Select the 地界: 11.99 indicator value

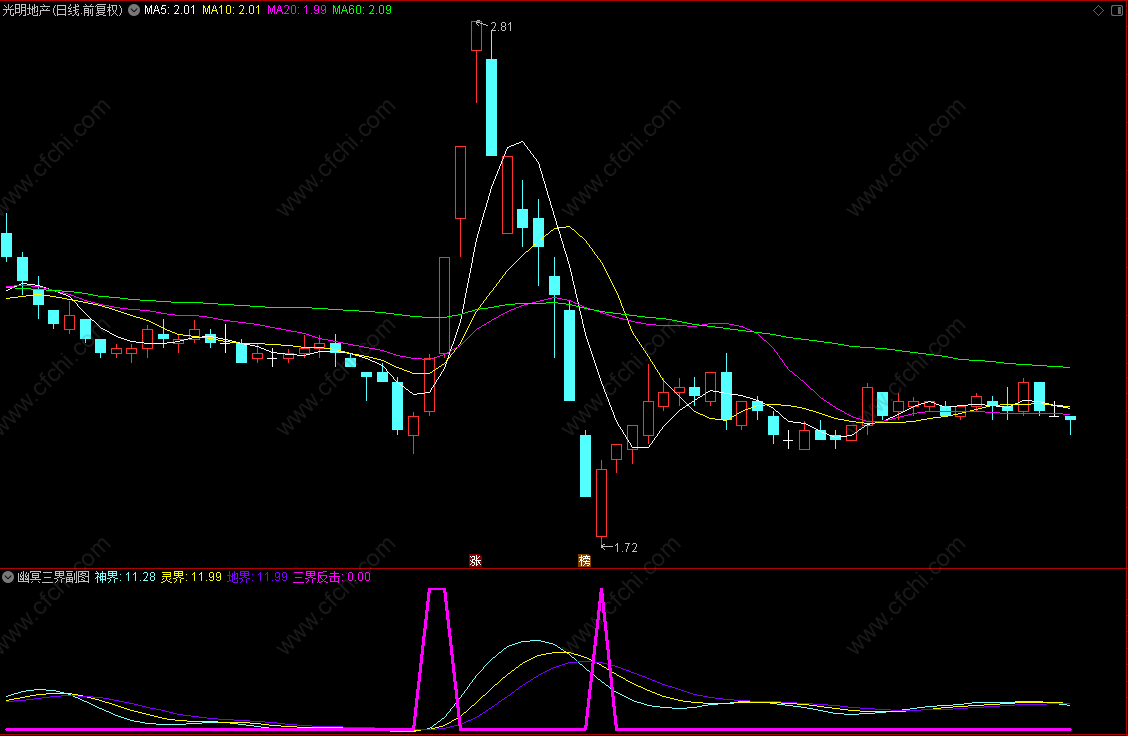tap(257, 577)
